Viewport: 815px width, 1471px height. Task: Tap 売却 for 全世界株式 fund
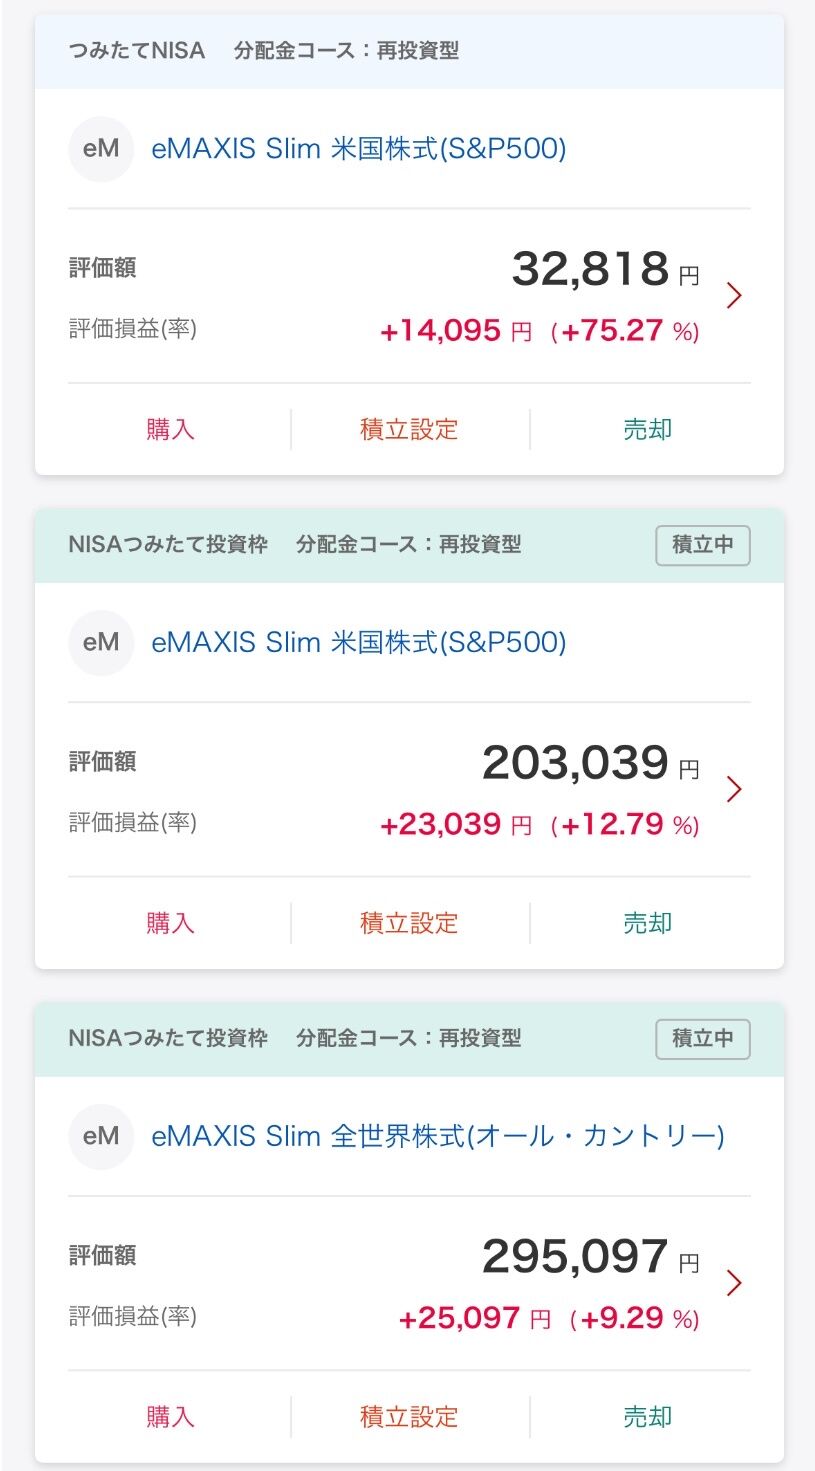pos(648,1417)
